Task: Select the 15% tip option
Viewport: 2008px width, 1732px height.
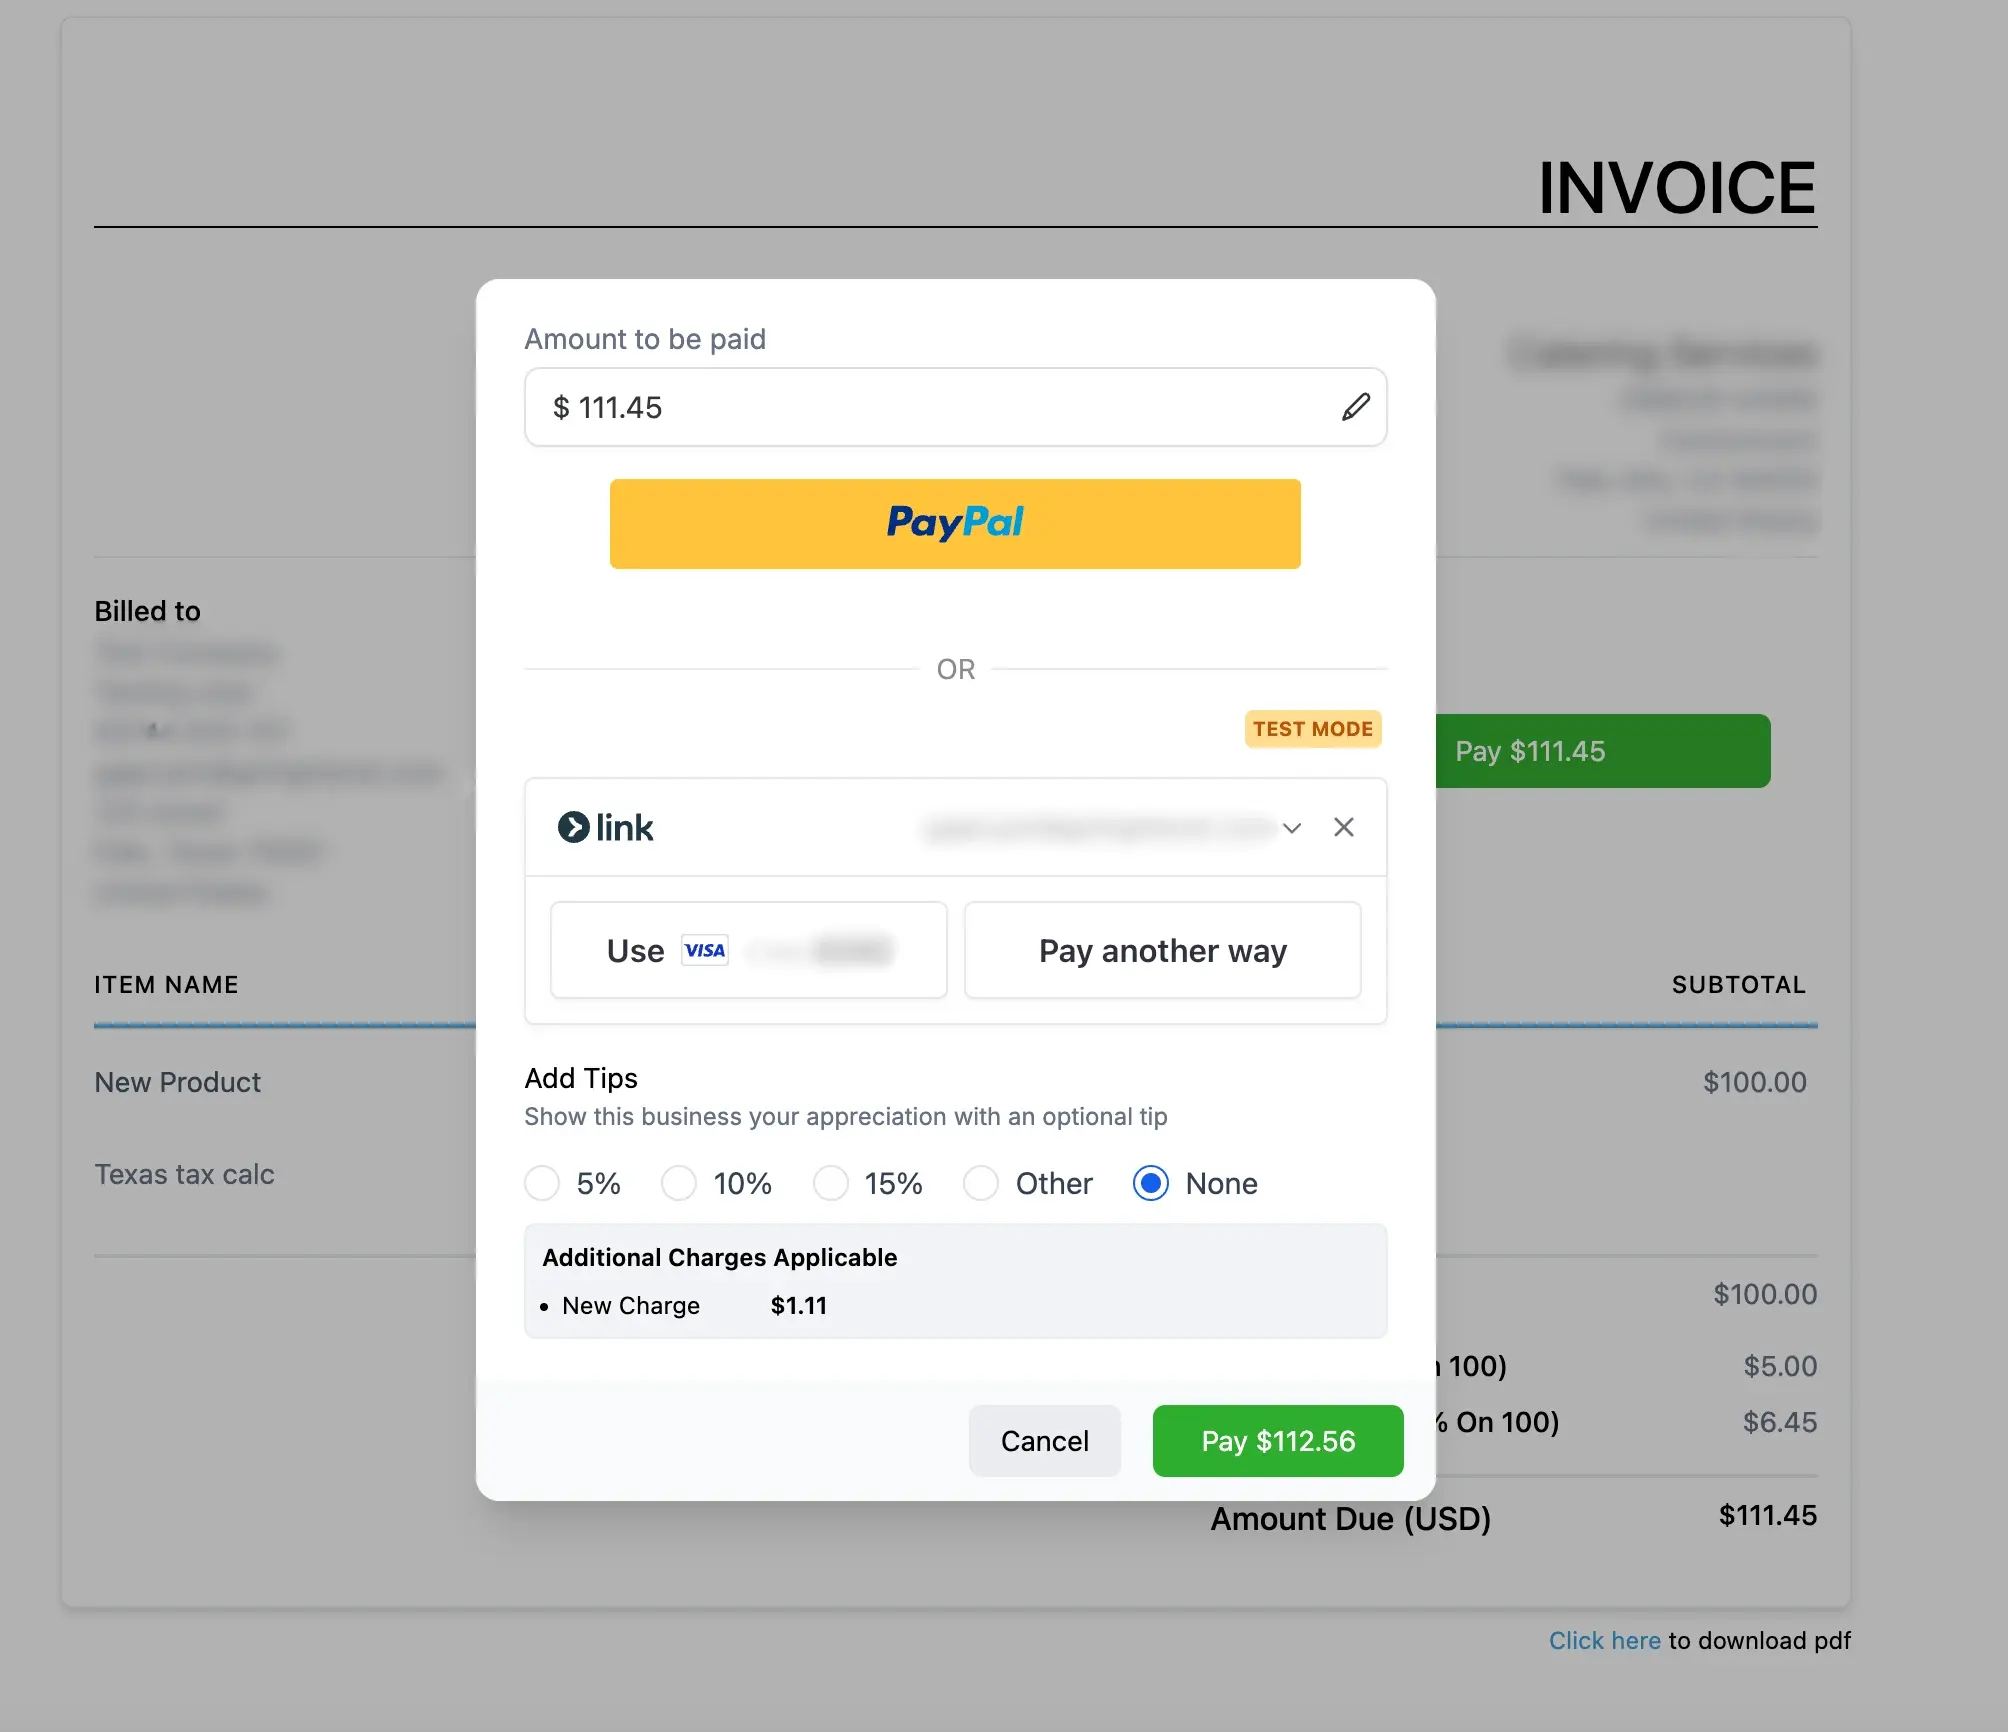Action: (x=831, y=1183)
